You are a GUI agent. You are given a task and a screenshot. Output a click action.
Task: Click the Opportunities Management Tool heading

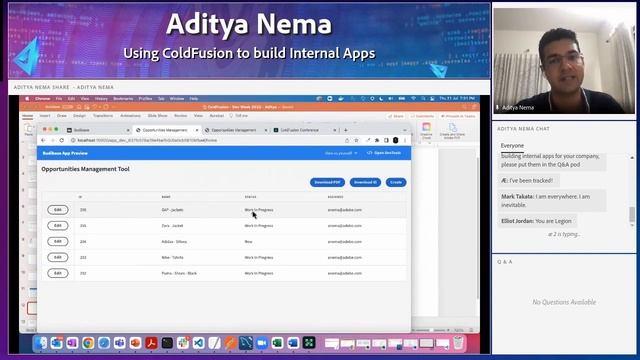(x=85, y=169)
